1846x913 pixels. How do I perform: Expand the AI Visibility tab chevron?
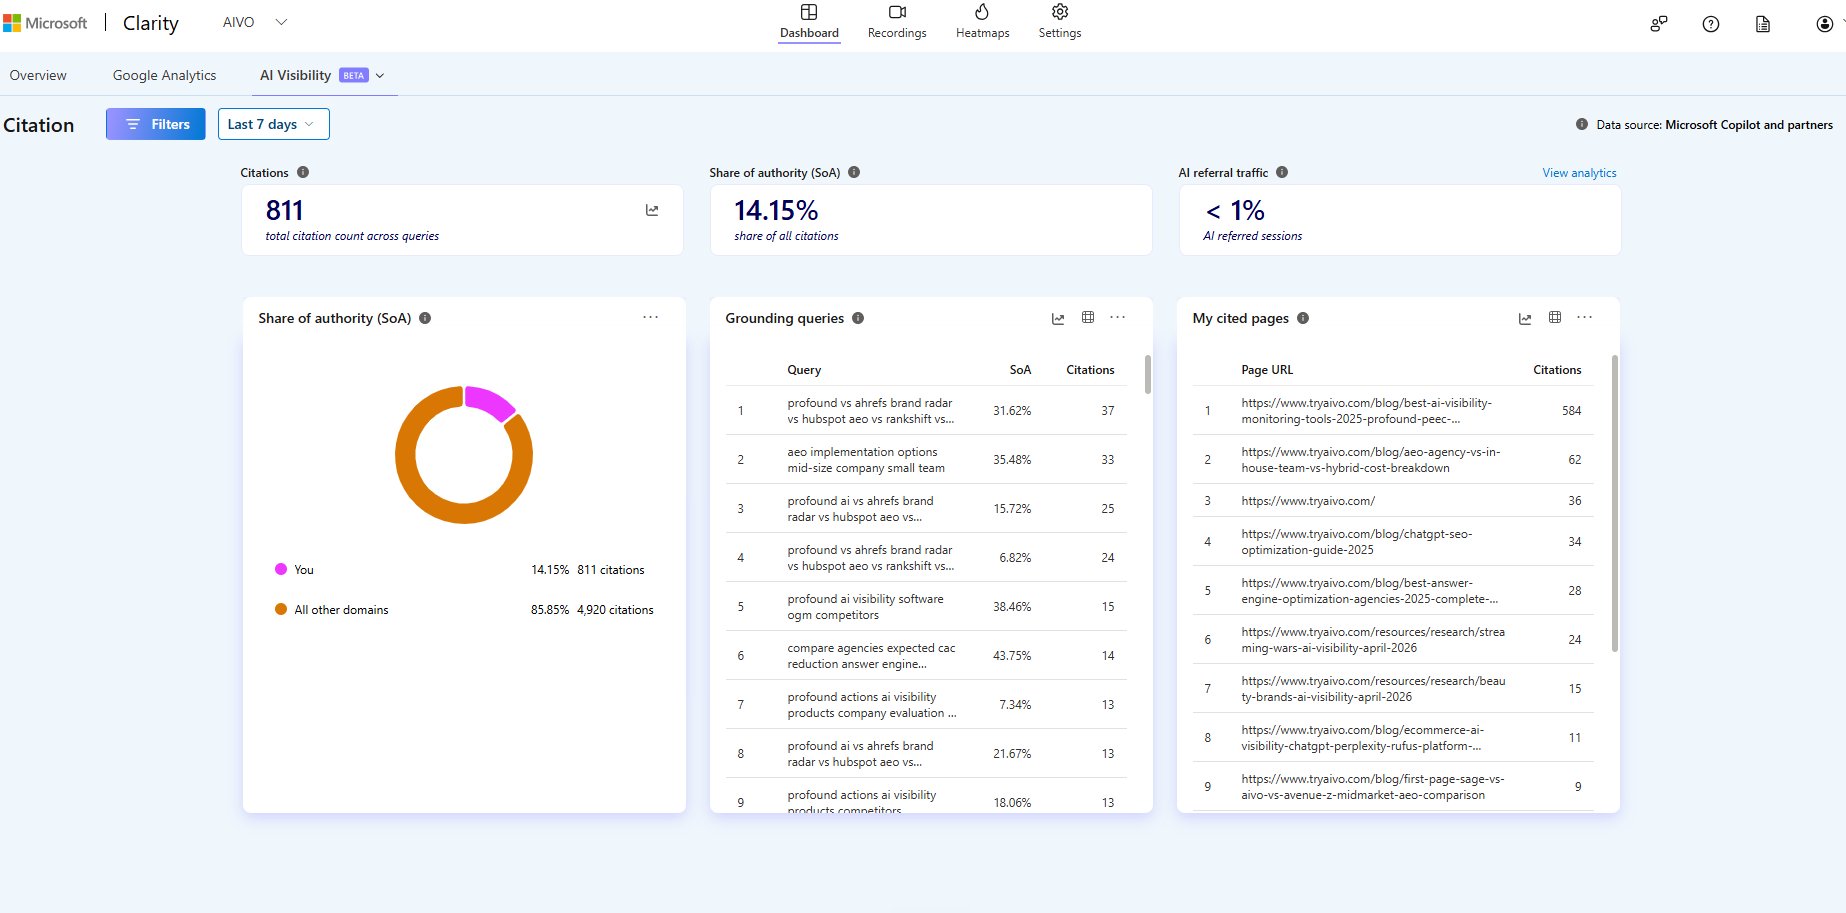point(380,75)
